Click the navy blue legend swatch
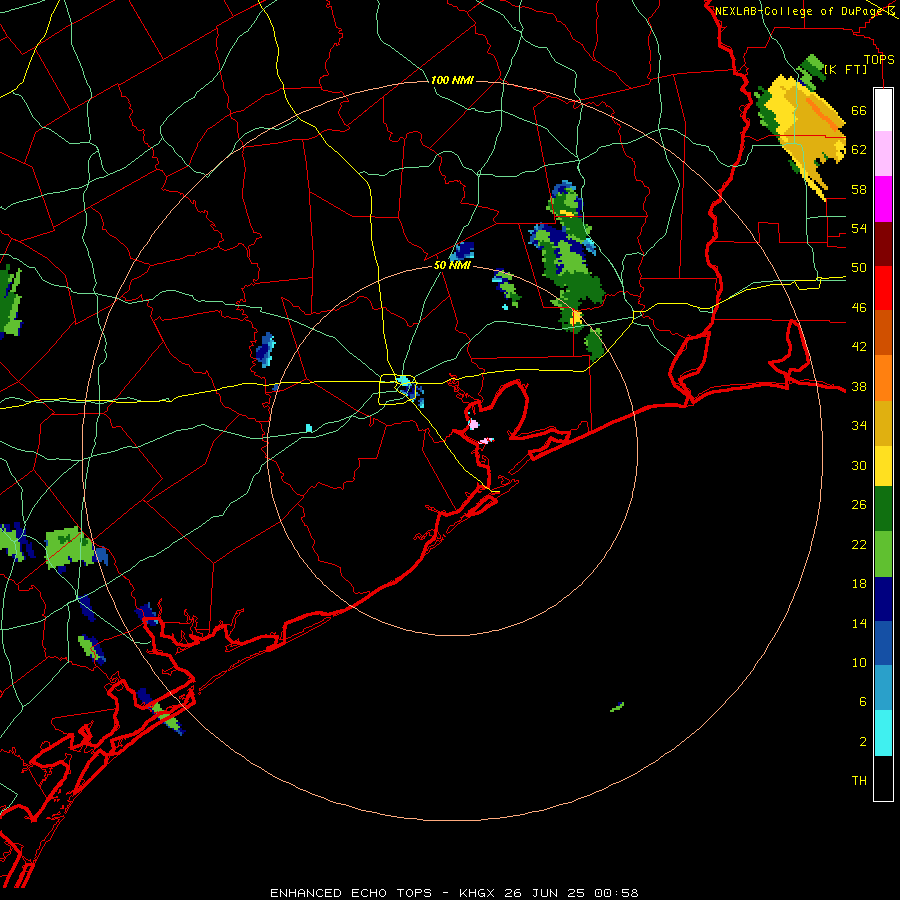The width and height of the screenshot is (900, 900). [x=883, y=599]
